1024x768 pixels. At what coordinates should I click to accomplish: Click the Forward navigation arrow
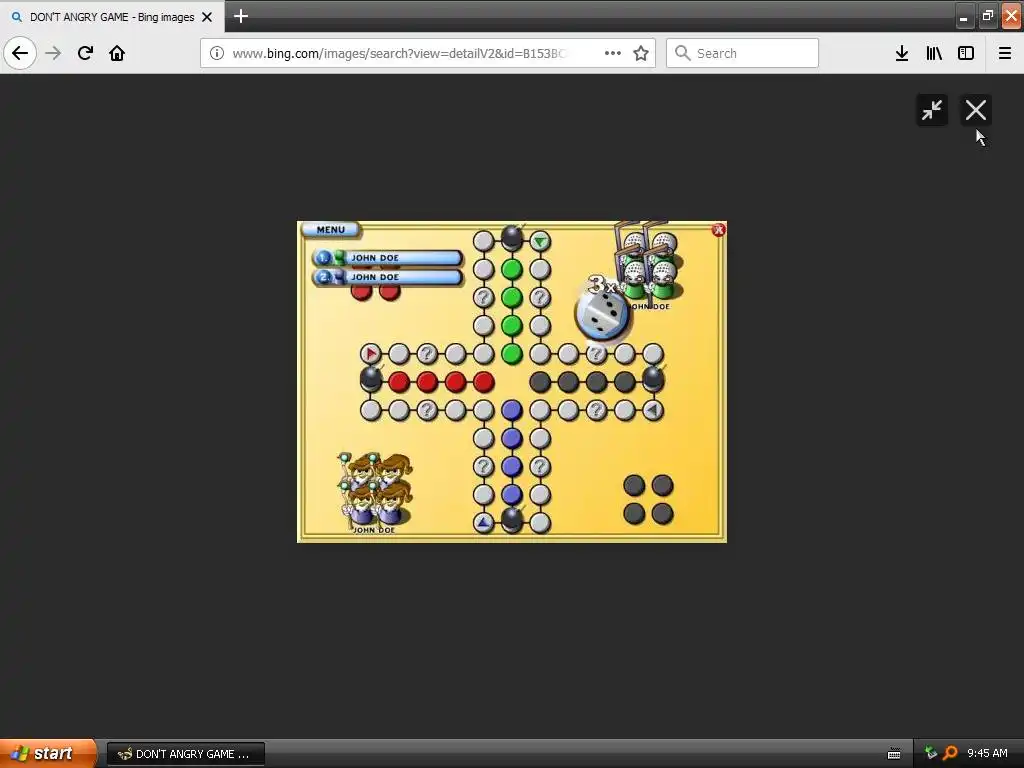tap(53, 53)
